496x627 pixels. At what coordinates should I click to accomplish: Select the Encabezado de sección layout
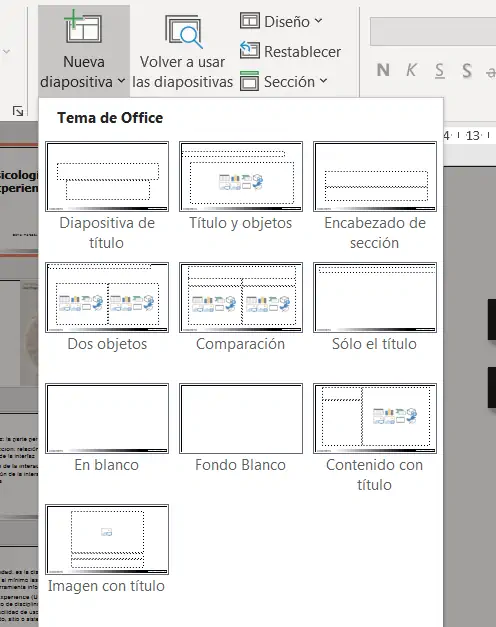click(375, 196)
